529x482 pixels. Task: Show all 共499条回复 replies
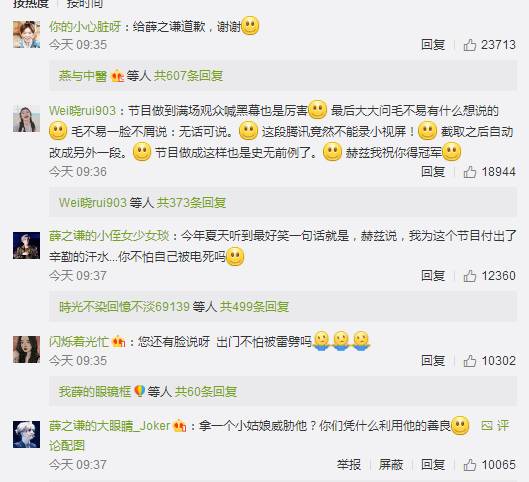coord(254,307)
